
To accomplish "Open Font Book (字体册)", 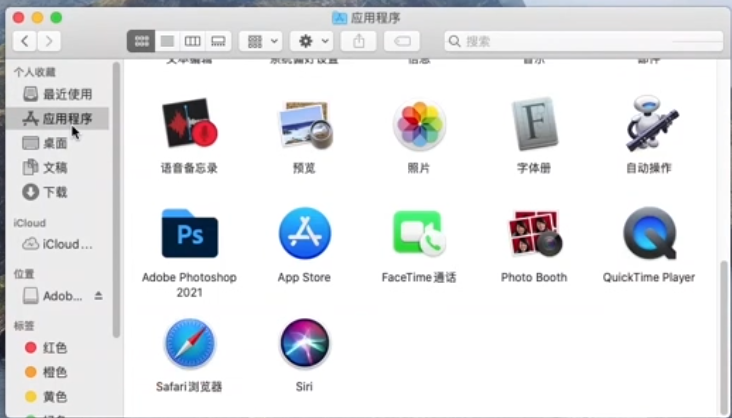I will click(534, 124).
